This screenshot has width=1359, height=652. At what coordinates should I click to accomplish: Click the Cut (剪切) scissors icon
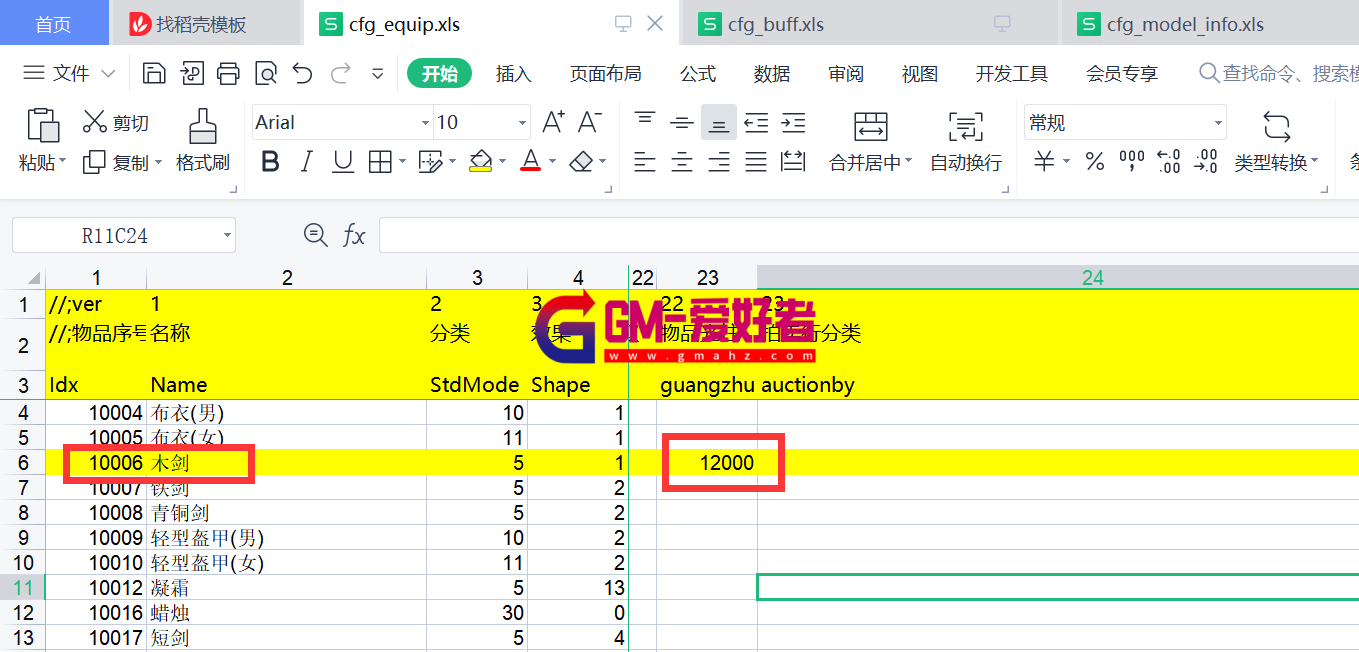tap(95, 122)
